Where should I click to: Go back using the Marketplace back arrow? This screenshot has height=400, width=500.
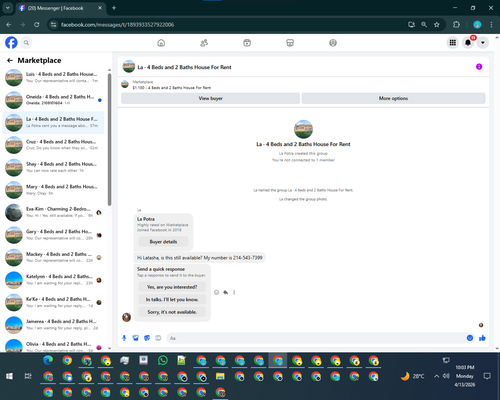(x=10, y=60)
